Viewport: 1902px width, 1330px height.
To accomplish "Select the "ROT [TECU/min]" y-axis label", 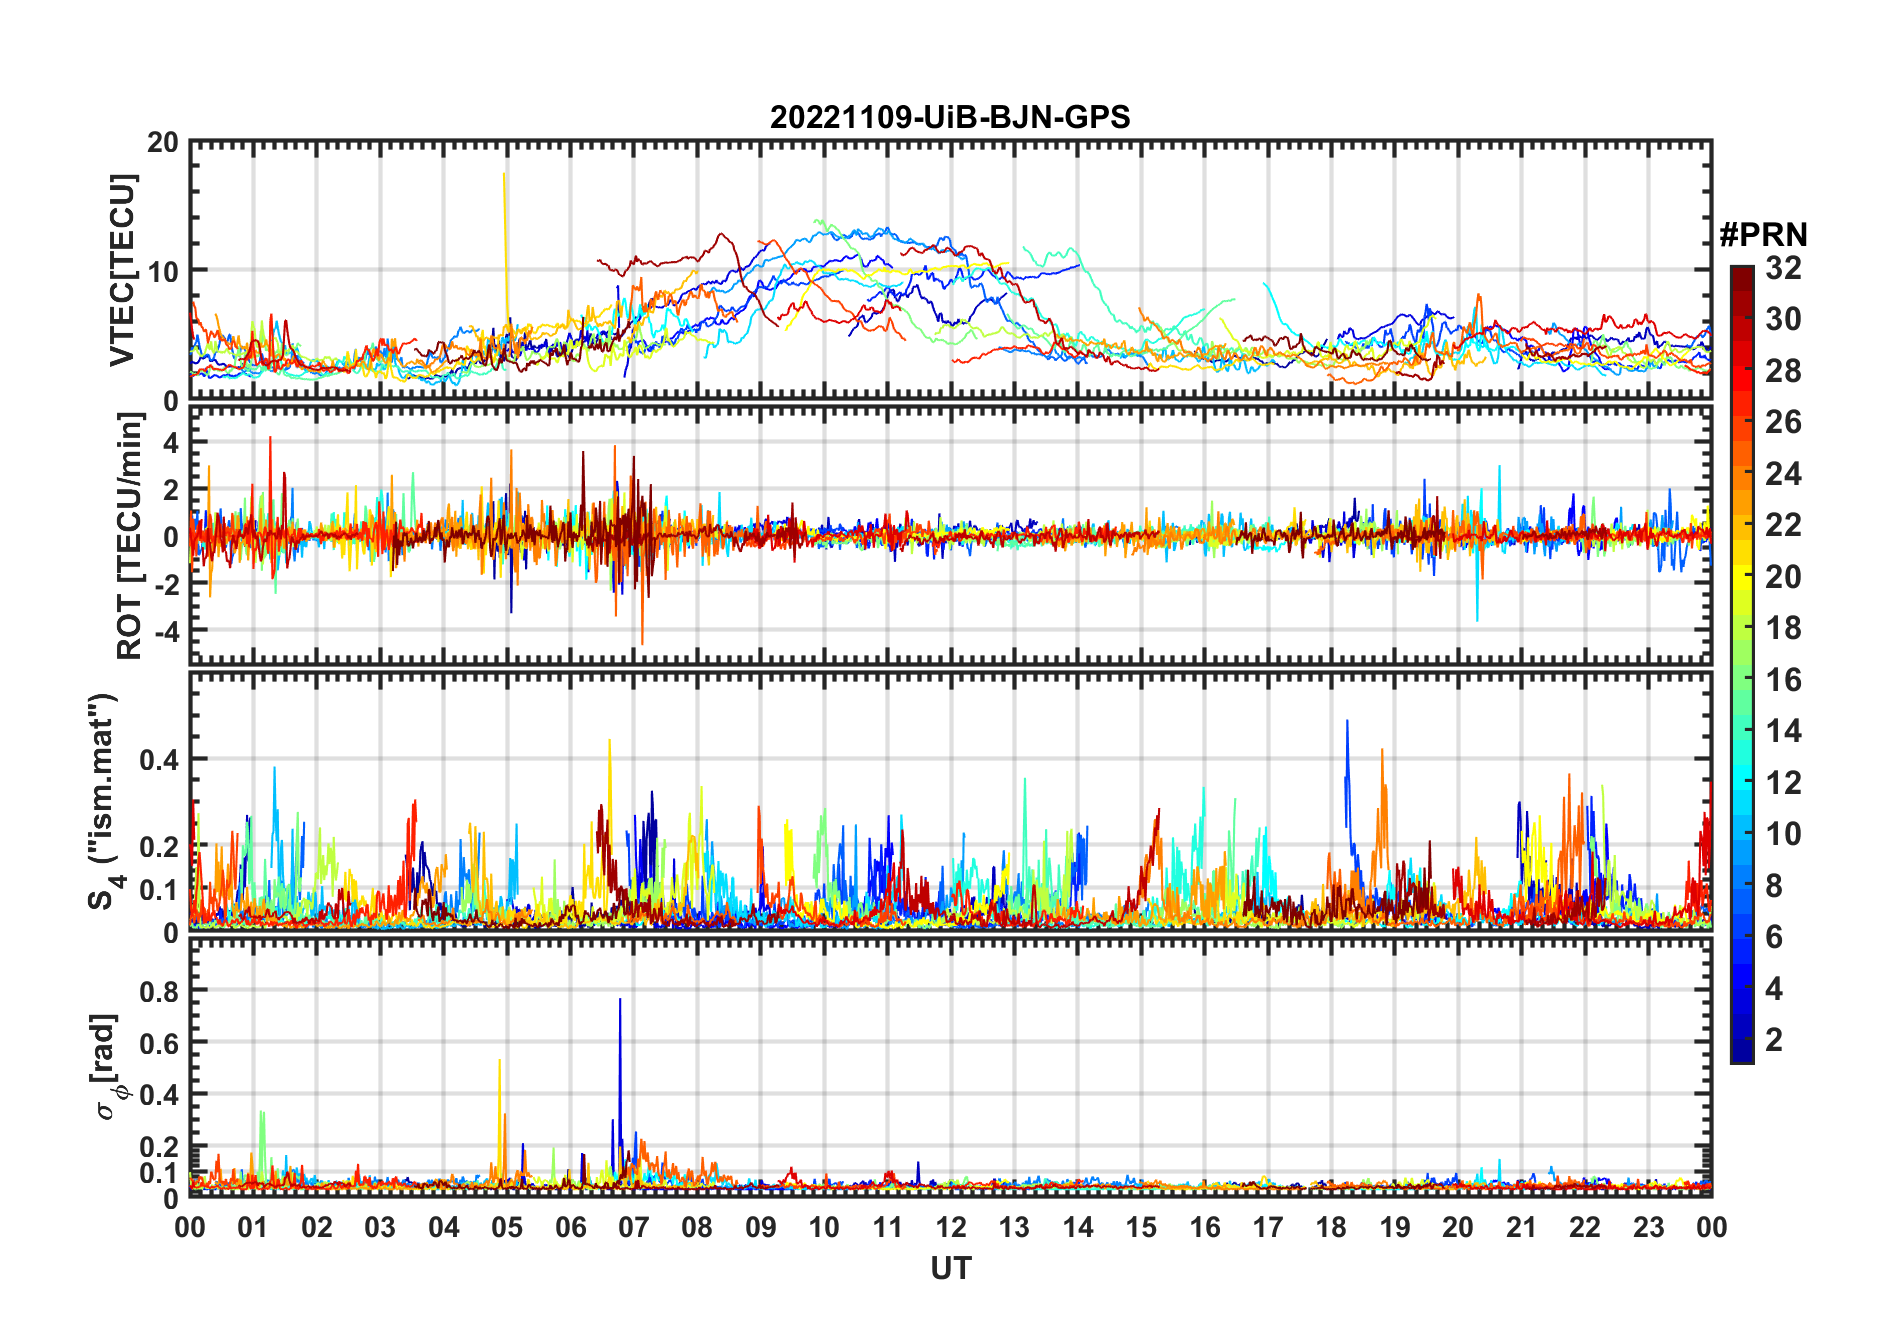I will [130, 536].
